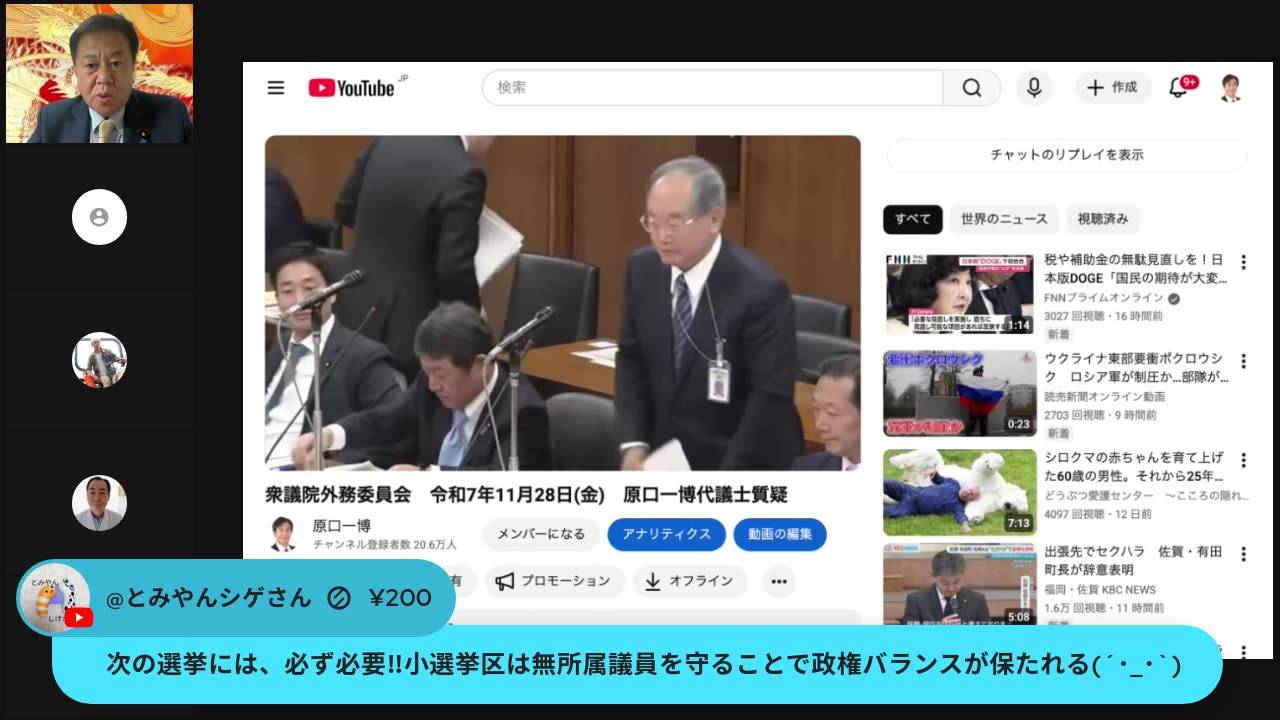Select the 世界のニュース filter chip
The height and width of the screenshot is (720, 1280).
click(1004, 219)
